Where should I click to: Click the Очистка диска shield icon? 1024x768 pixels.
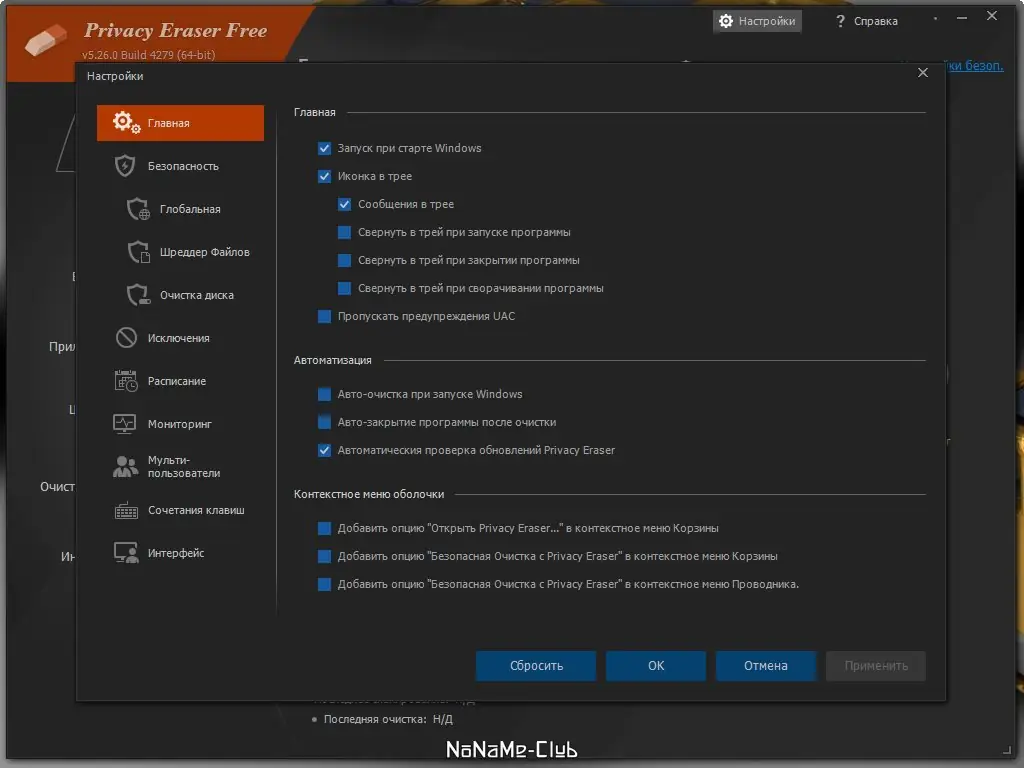(138, 295)
